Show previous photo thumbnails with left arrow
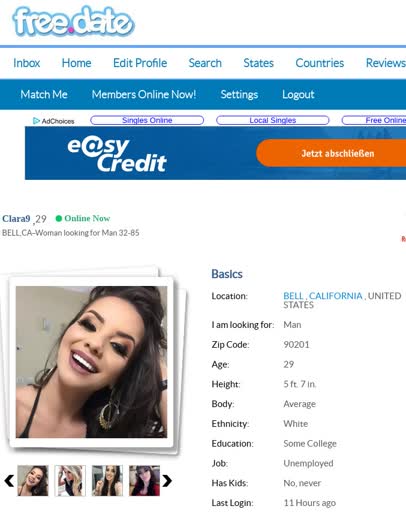The width and height of the screenshot is (406, 512). click(x=9, y=480)
